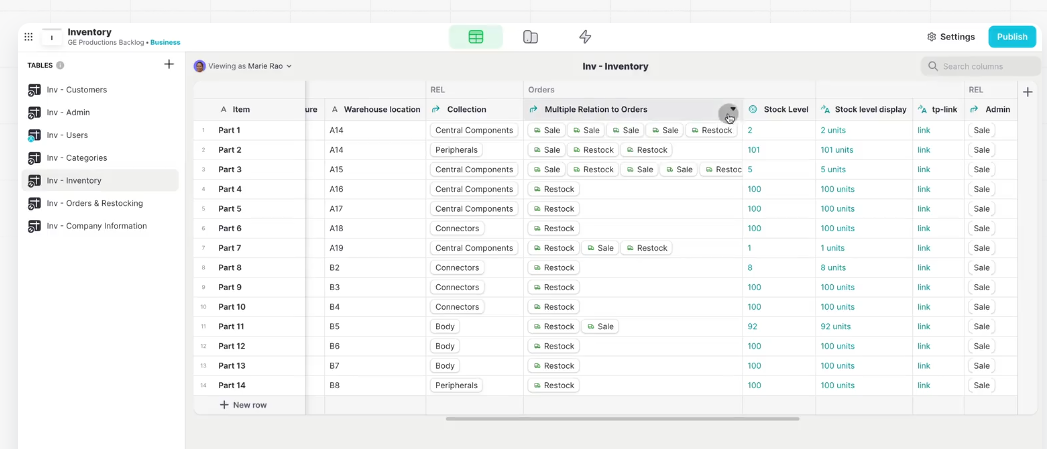The width and height of the screenshot is (1047, 449).
Task: Add a new column with plus icon
Action: pos(1028,92)
